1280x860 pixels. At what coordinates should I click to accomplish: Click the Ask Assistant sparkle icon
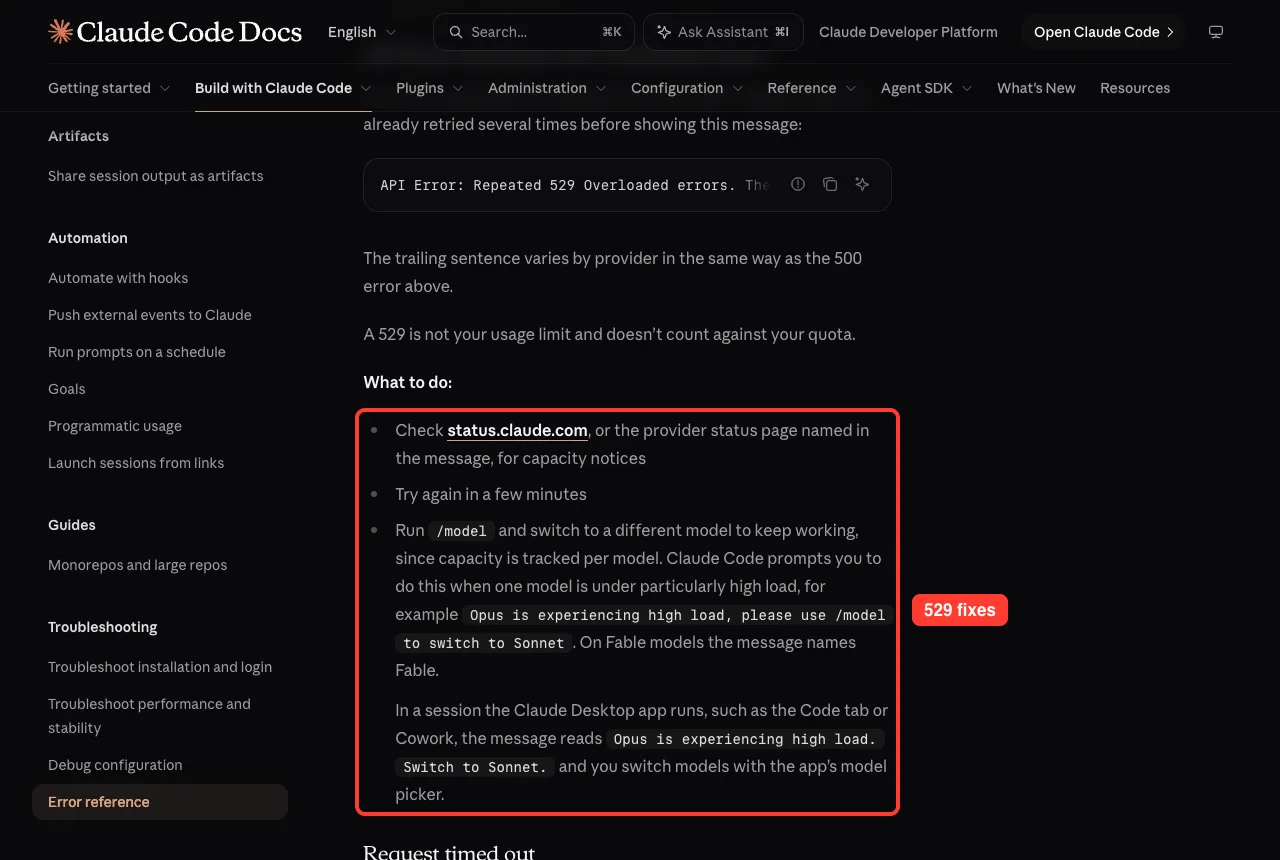[x=664, y=32]
